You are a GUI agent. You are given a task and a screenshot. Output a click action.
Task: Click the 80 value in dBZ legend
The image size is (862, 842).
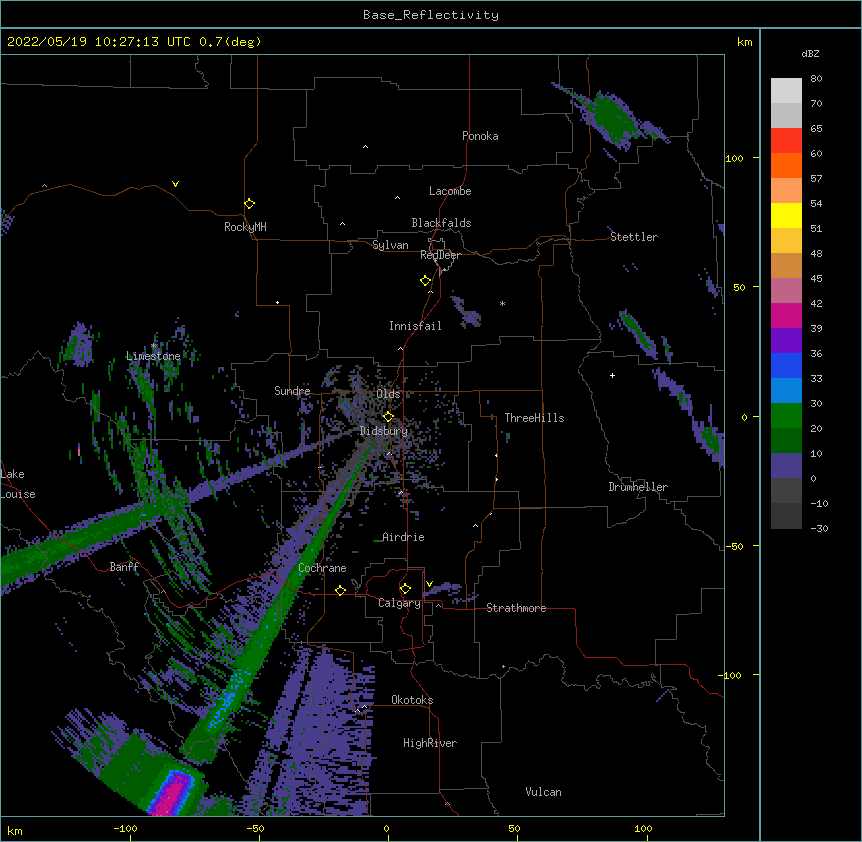click(816, 79)
